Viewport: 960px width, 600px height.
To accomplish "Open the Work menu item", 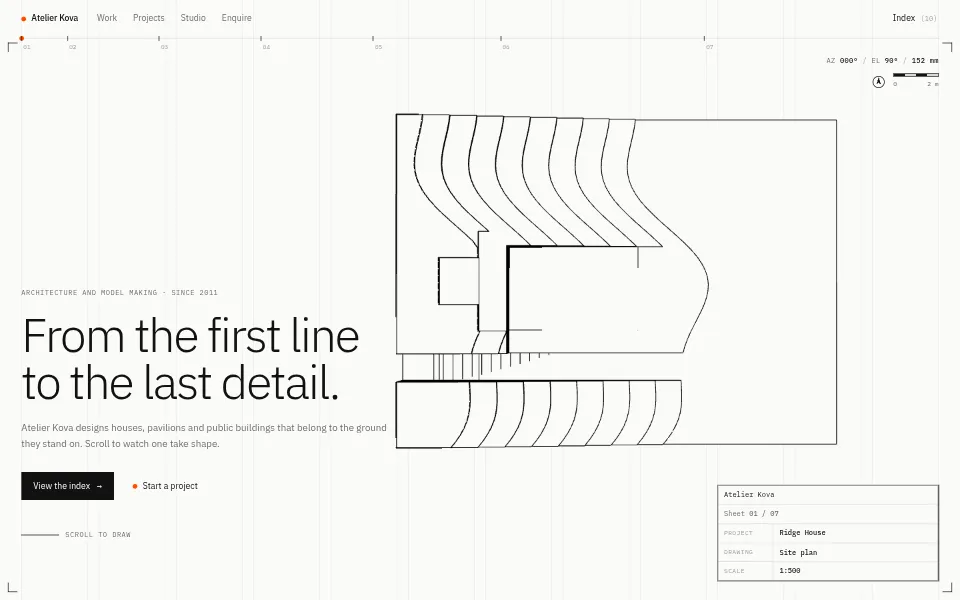I will point(107,18).
